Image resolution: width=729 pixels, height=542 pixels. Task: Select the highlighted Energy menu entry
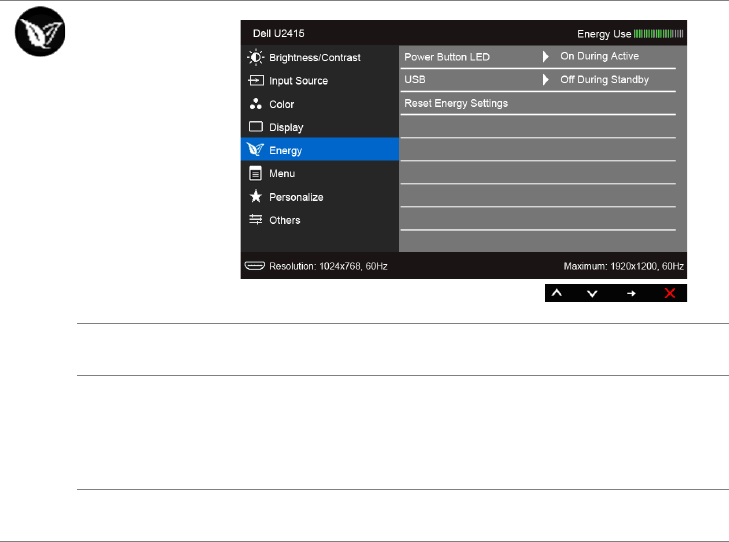[320, 149]
